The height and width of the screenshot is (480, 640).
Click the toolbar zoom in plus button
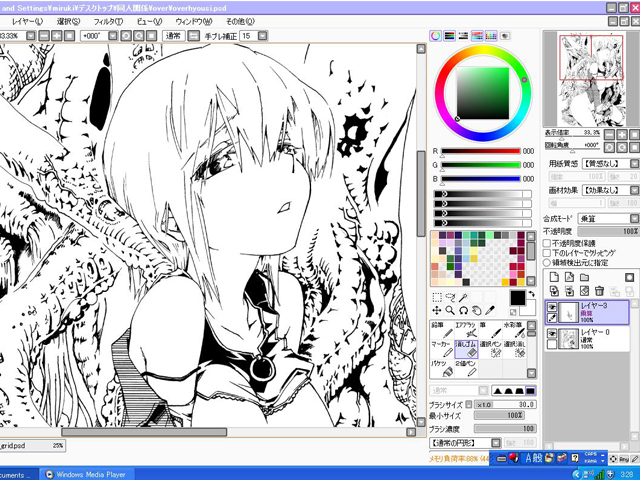coord(57,36)
